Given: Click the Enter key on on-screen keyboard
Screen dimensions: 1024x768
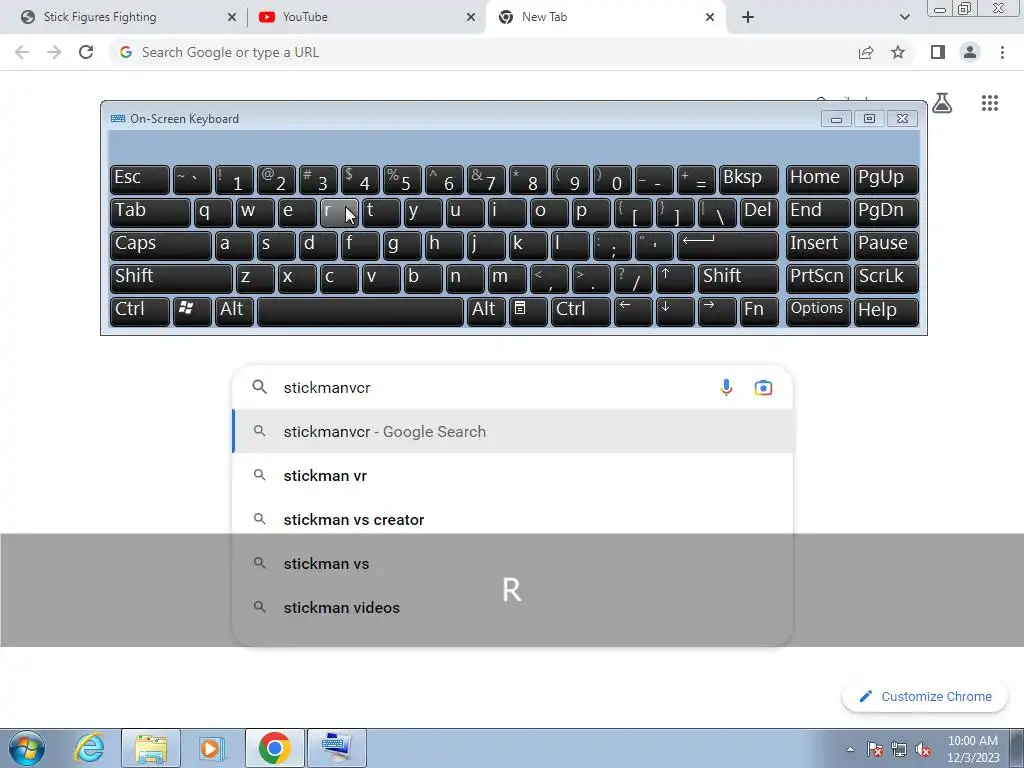Looking at the screenshot, I should coord(728,245).
